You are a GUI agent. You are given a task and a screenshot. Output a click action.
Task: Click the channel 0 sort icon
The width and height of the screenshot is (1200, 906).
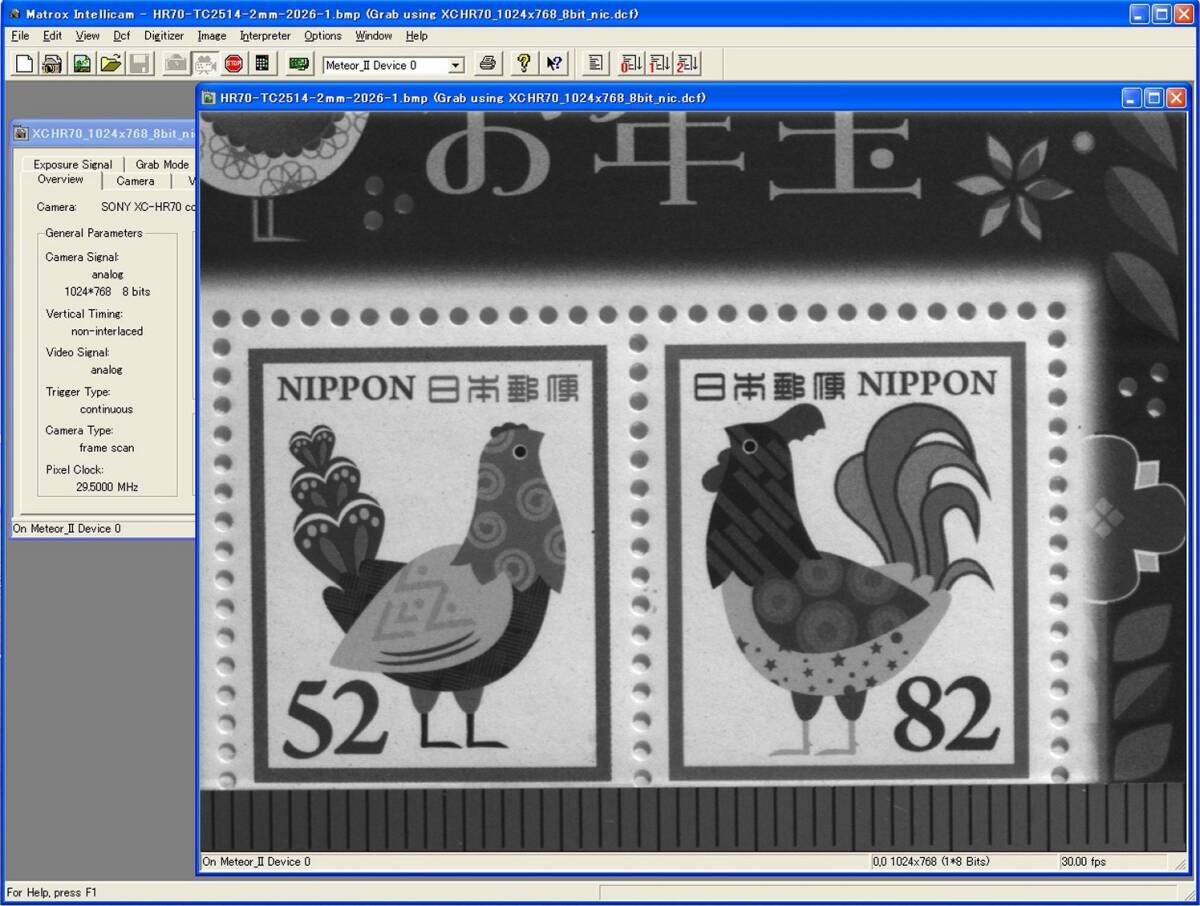(x=631, y=64)
